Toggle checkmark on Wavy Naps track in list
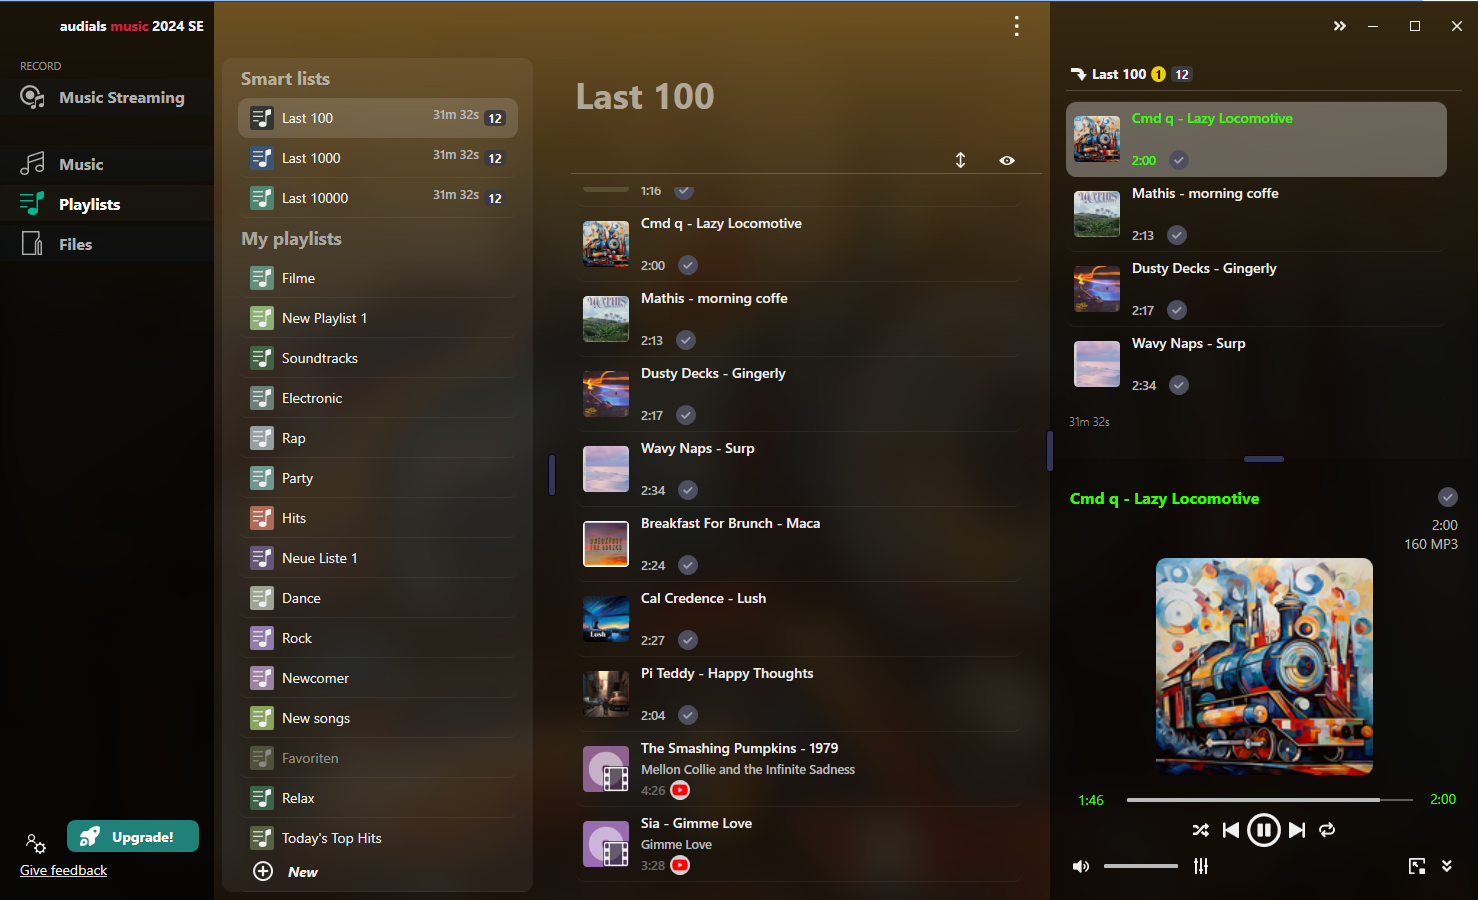Screen dimensions: 1478x900 coord(688,490)
